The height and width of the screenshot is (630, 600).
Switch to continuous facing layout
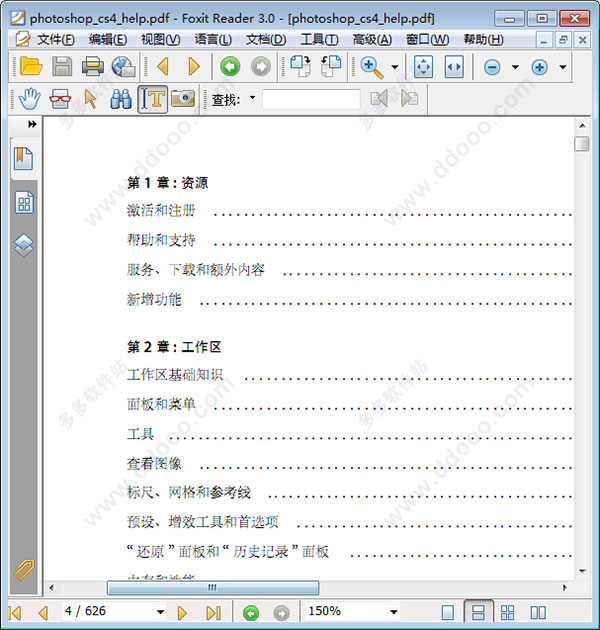coord(507,613)
